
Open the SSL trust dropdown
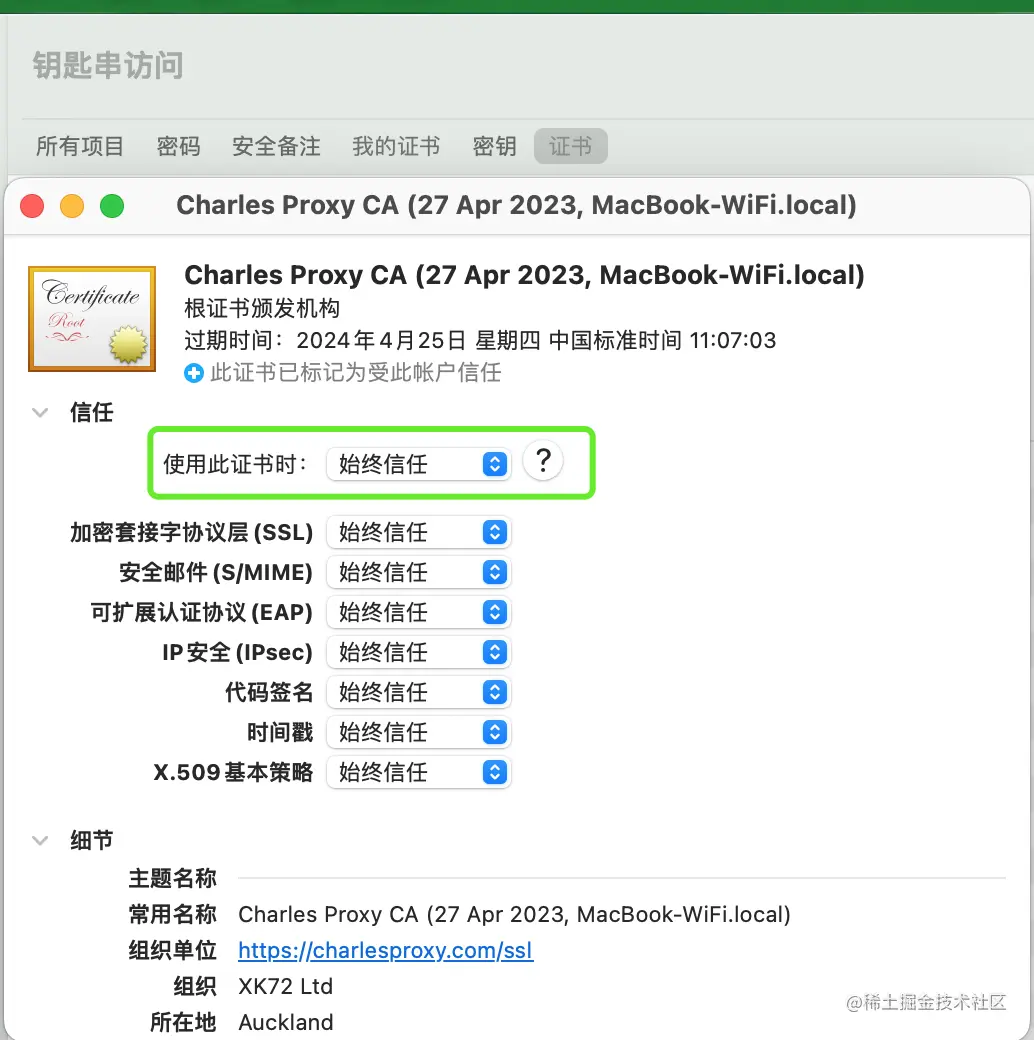coord(419,532)
